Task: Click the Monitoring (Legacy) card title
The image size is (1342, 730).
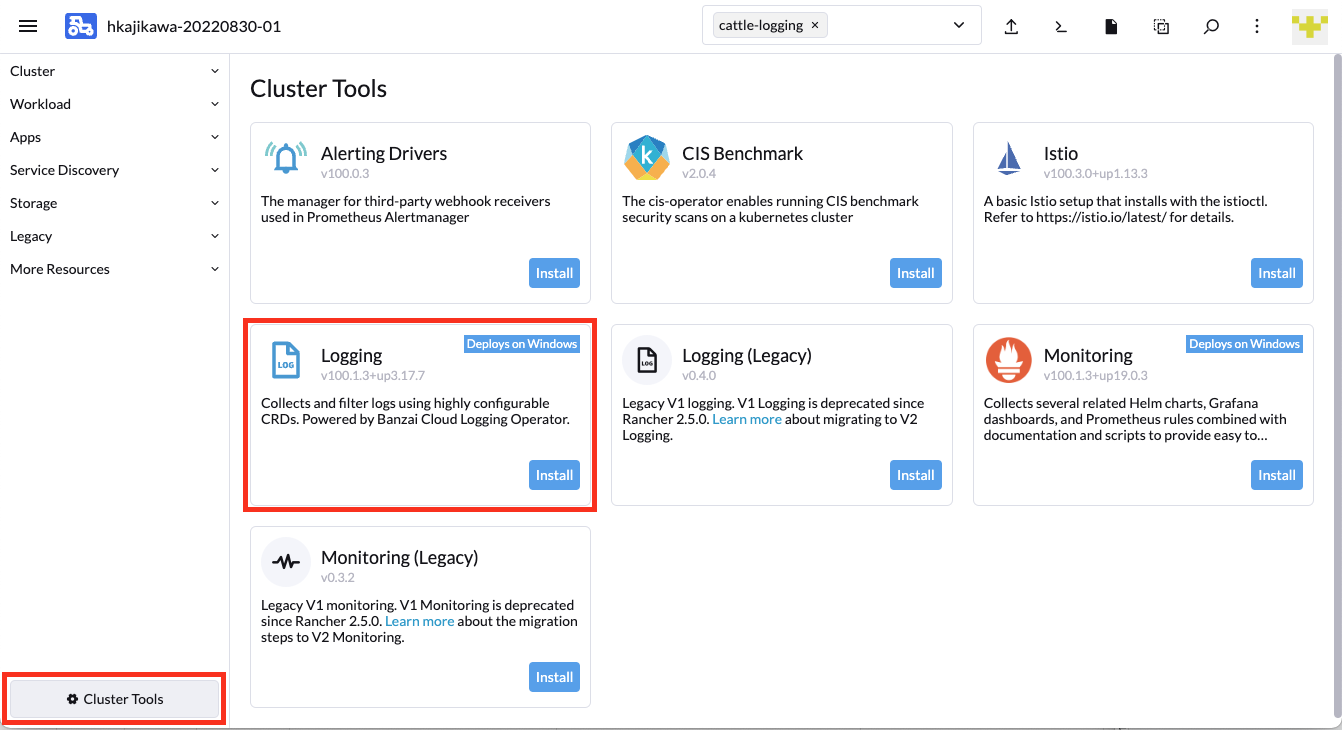Action: (x=400, y=557)
